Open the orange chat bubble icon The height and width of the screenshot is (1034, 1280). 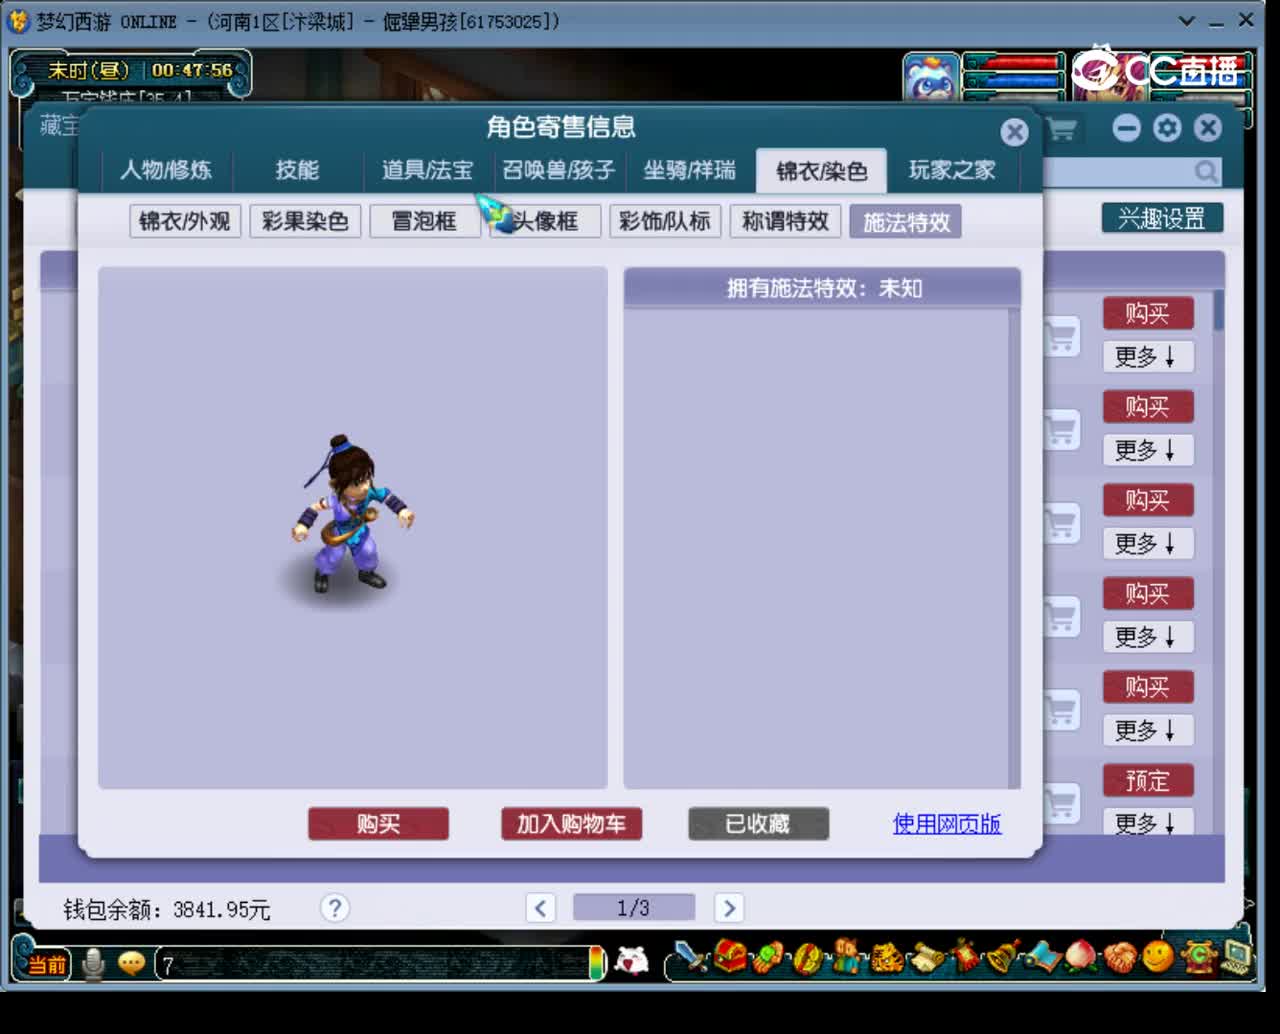click(x=131, y=963)
